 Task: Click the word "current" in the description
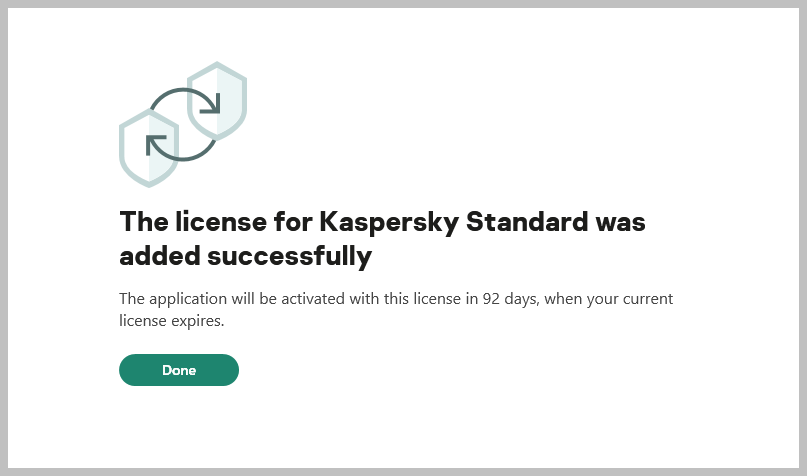(x=654, y=298)
